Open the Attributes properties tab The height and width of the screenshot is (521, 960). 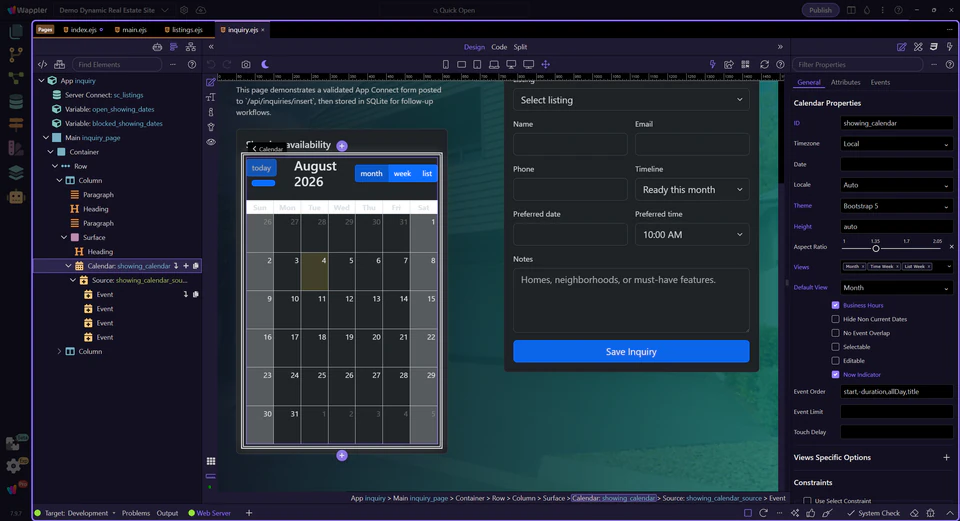pyautogui.click(x=846, y=82)
